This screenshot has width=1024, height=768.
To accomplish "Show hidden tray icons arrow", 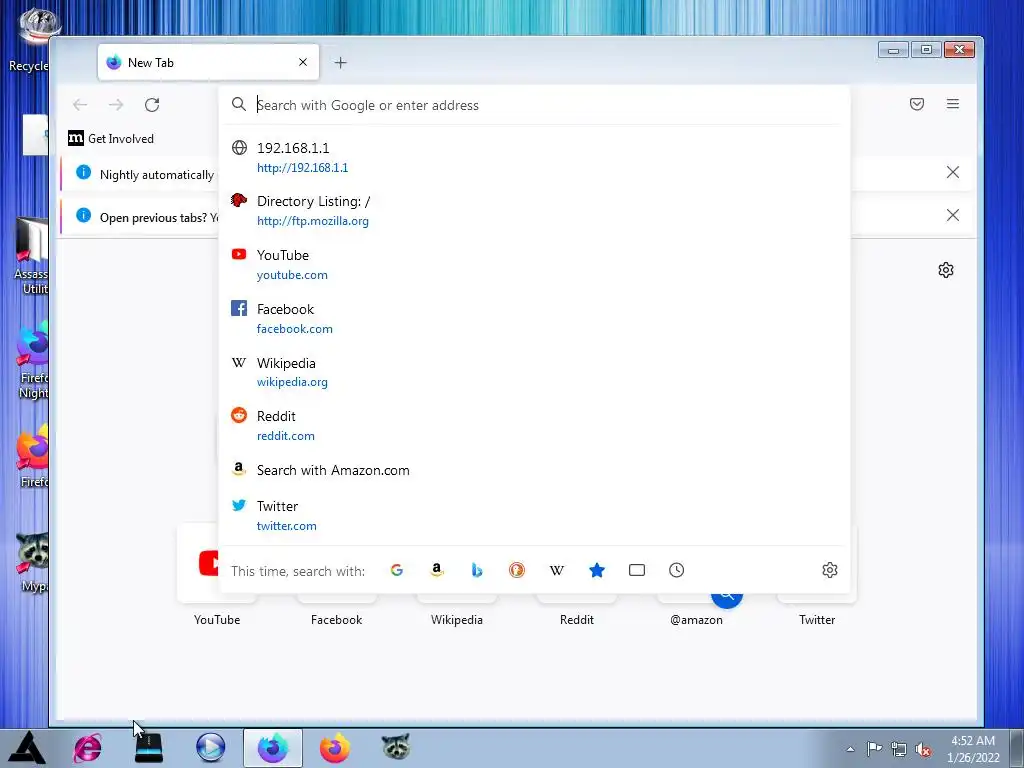I will [x=850, y=749].
